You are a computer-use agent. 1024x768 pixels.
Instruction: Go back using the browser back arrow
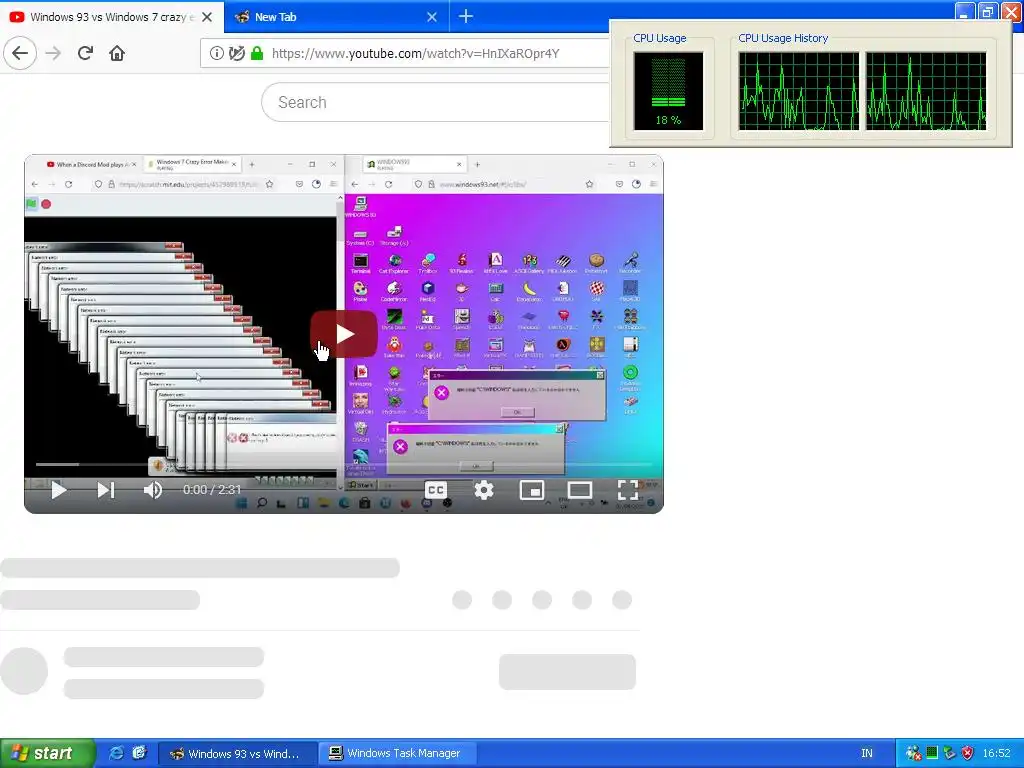point(20,53)
